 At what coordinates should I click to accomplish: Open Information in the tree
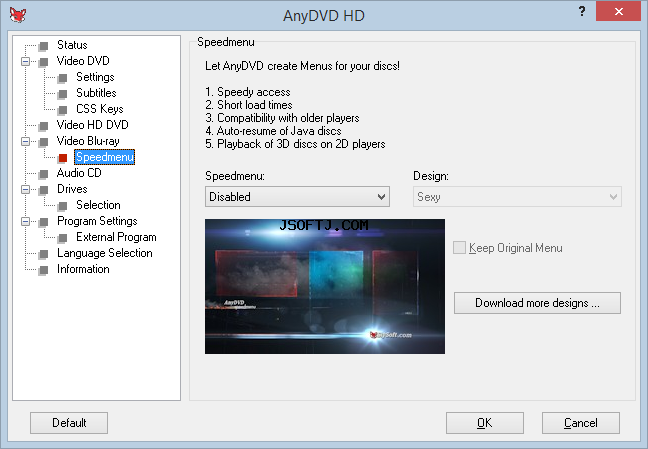(83, 269)
